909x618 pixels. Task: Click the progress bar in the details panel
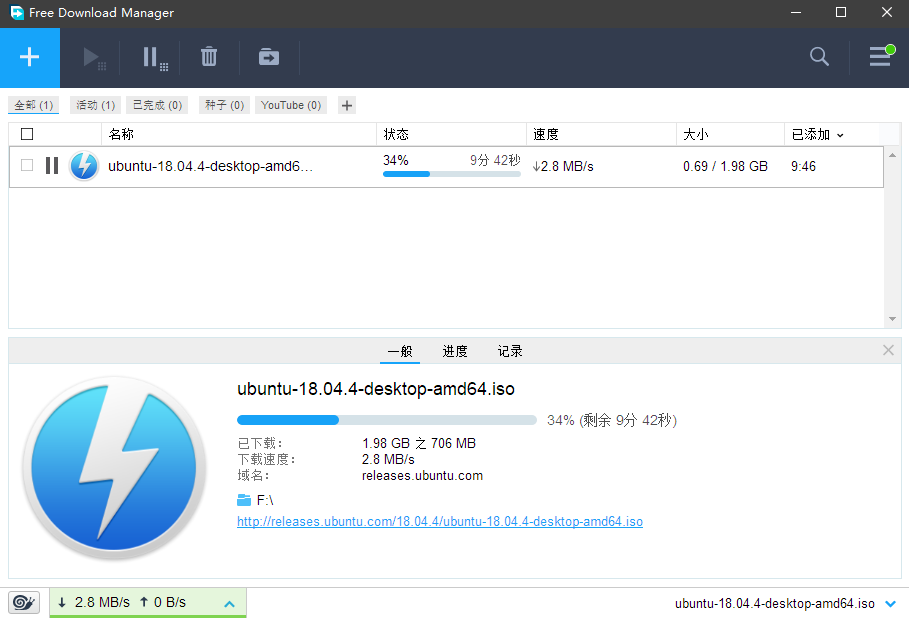(387, 420)
